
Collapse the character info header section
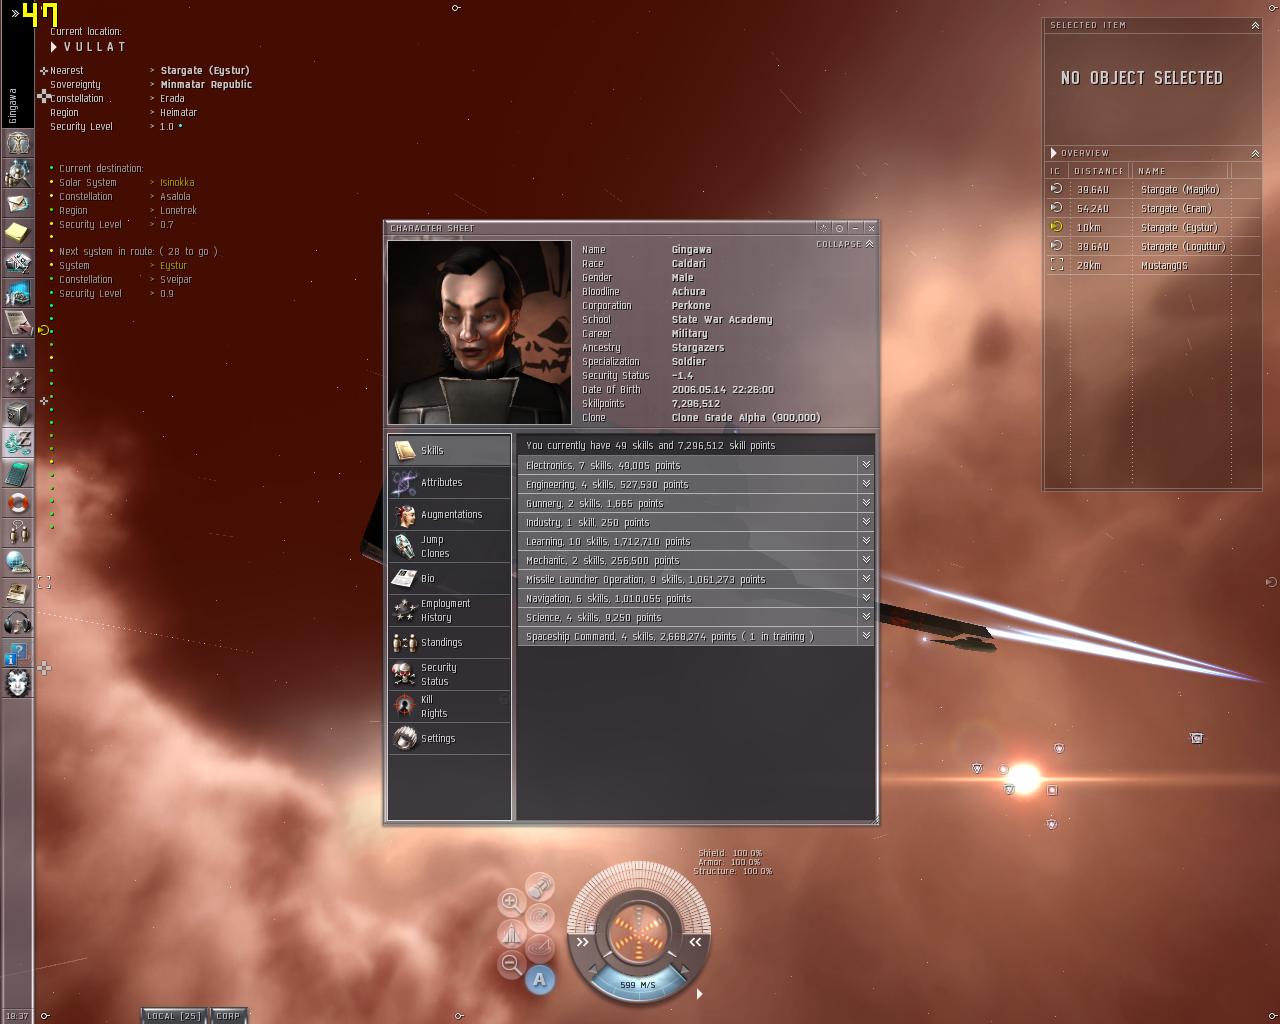point(845,244)
